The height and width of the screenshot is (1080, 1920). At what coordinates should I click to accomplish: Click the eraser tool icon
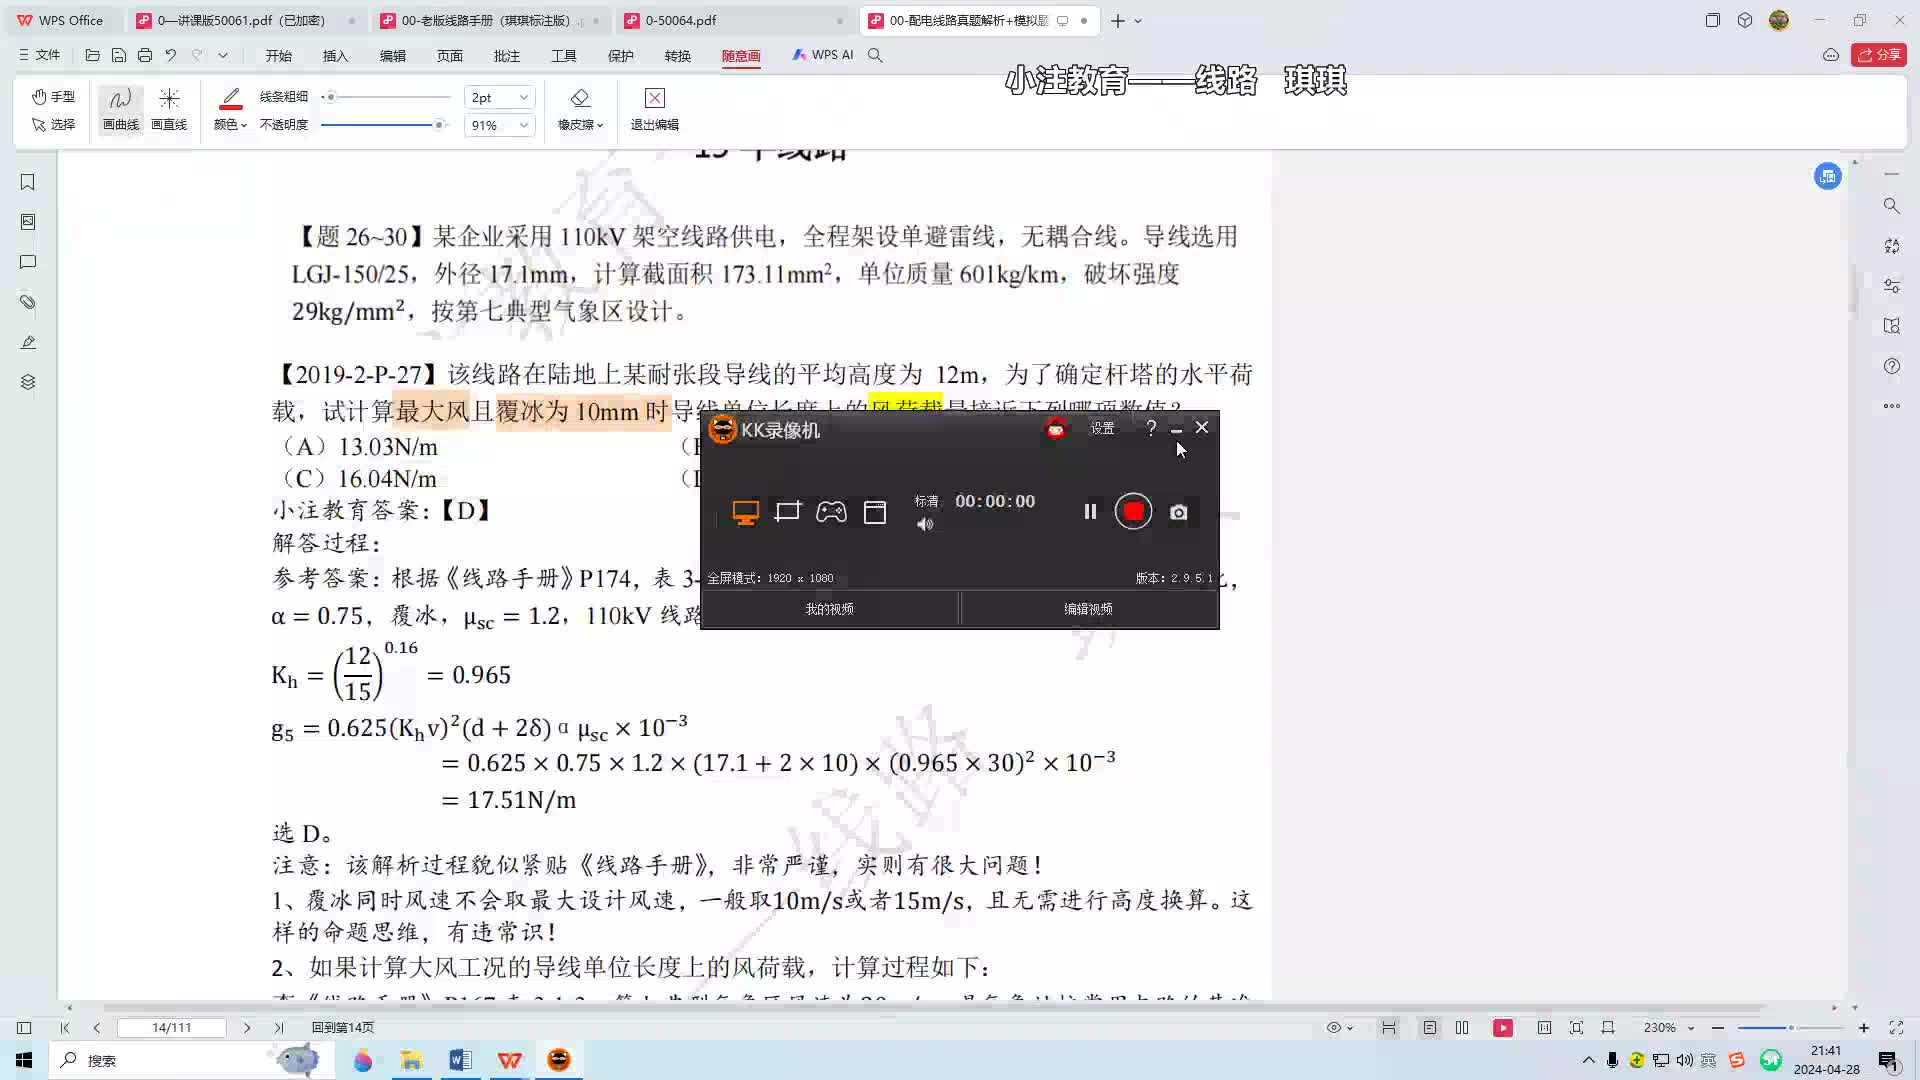click(580, 98)
